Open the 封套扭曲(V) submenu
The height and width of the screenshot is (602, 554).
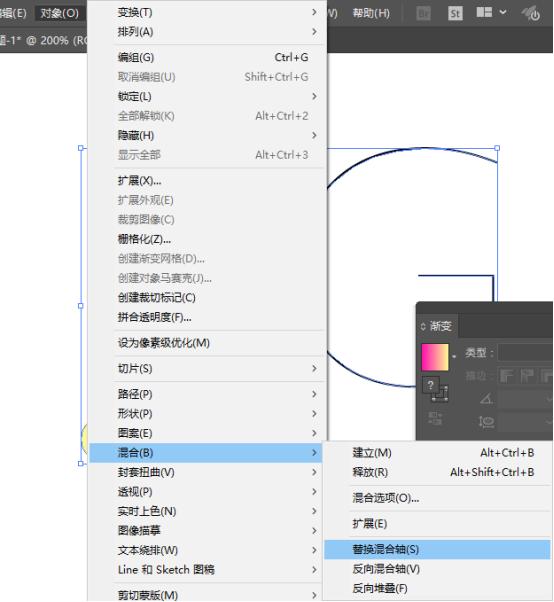[x=208, y=473]
